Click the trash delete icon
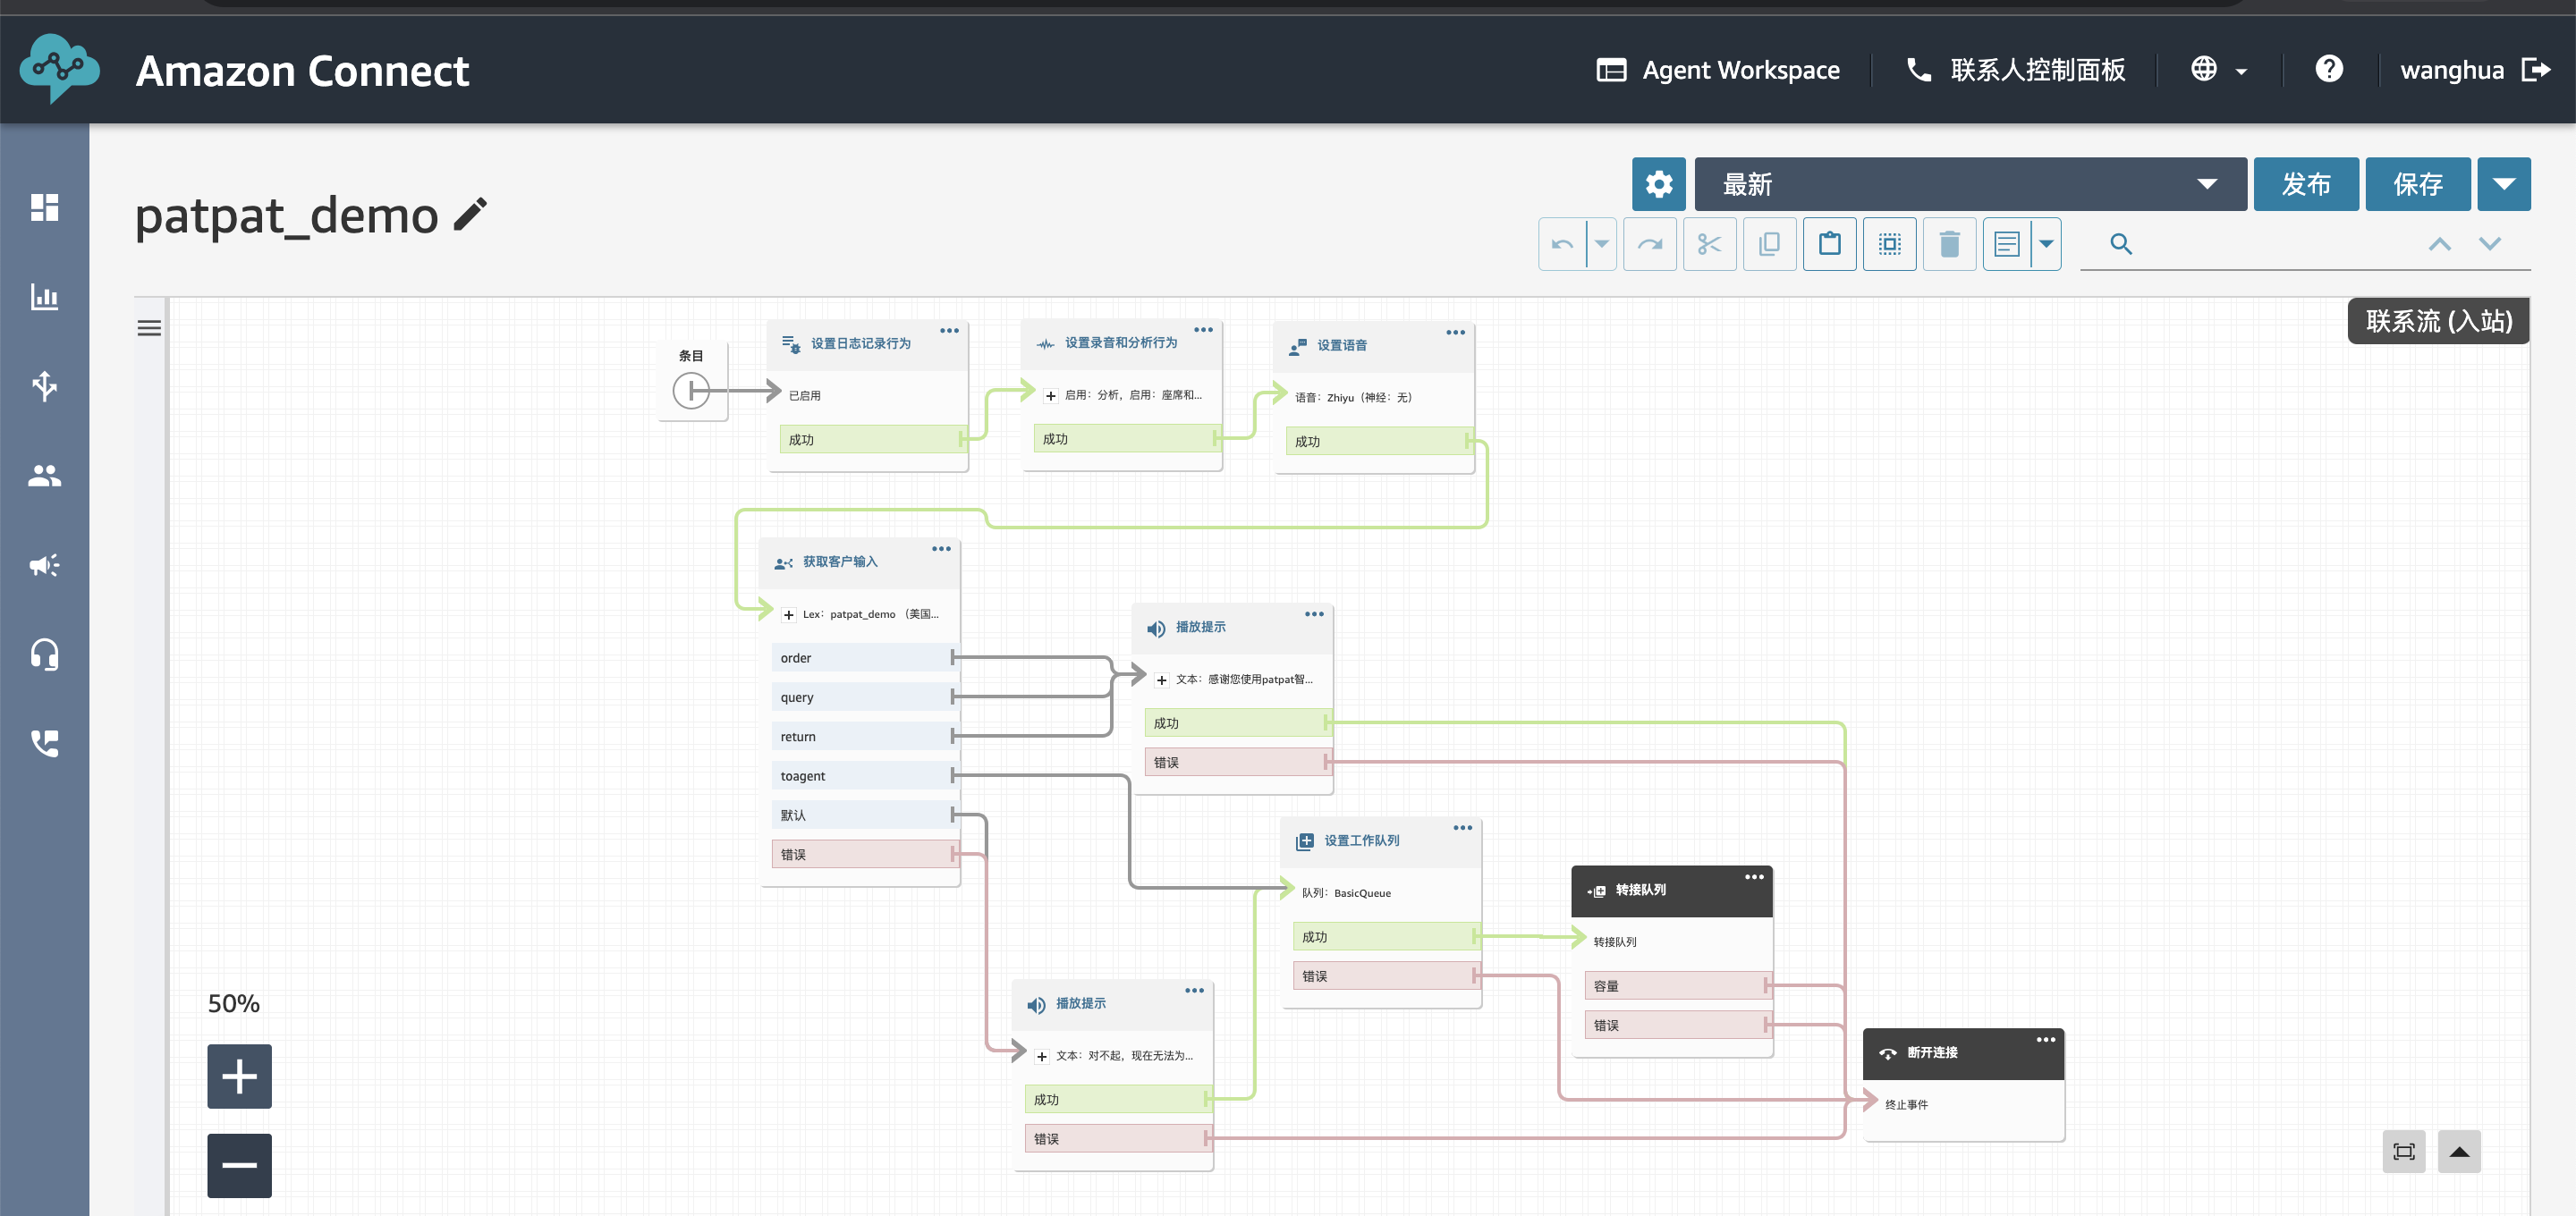 click(1949, 244)
